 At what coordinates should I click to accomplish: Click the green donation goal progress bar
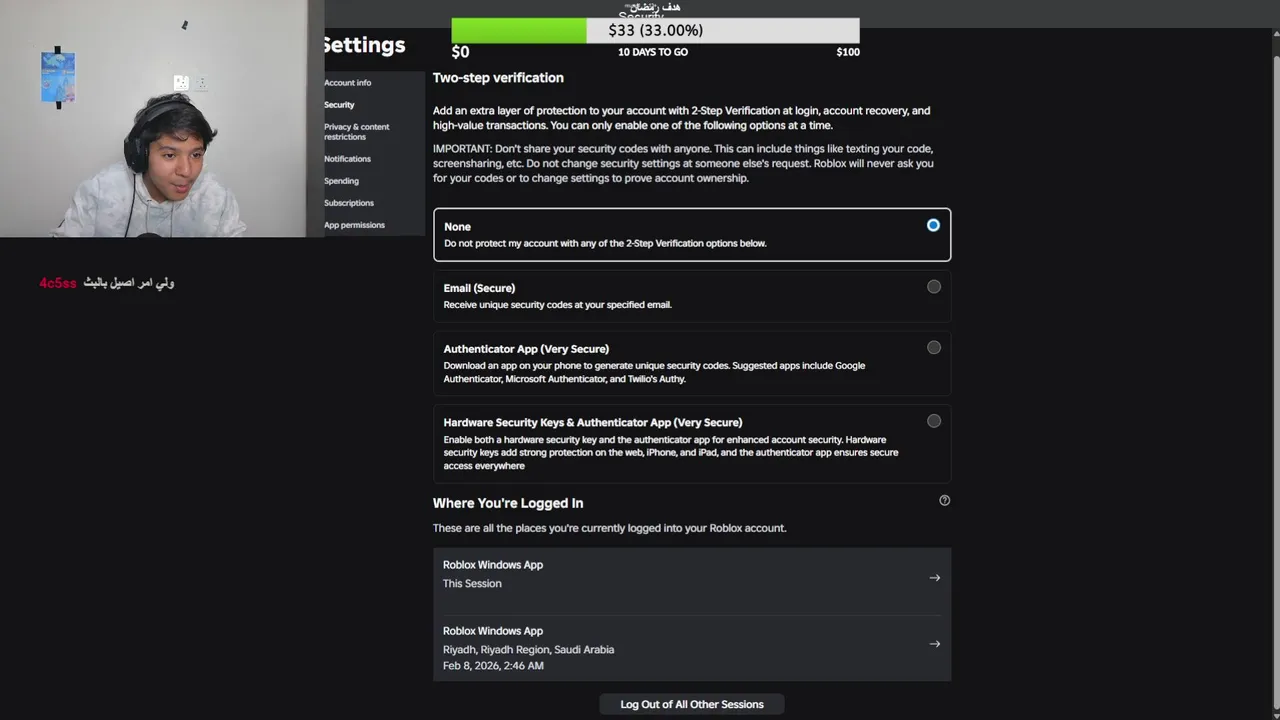click(x=519, y=31)
